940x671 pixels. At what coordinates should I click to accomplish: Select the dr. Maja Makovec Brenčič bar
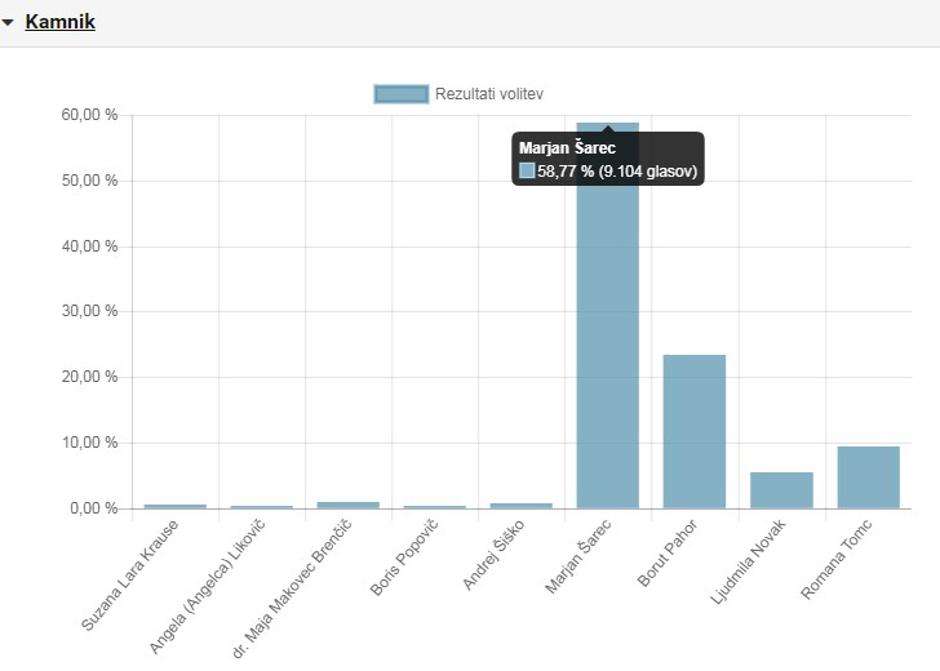pyautogui.click(x=348, y=505)
